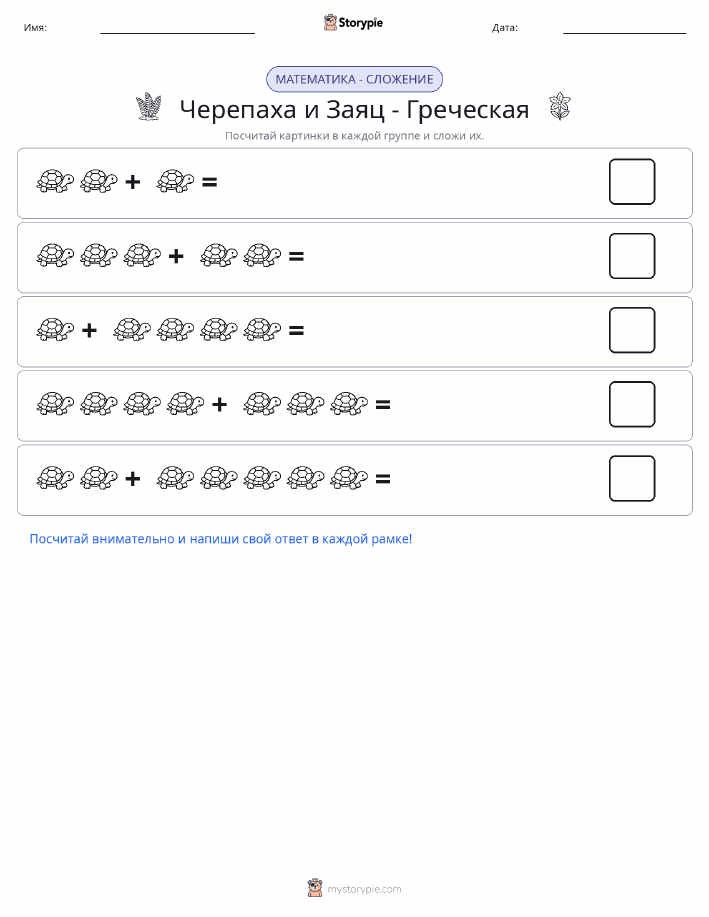Click the plus sign in the fourth row

219,404
